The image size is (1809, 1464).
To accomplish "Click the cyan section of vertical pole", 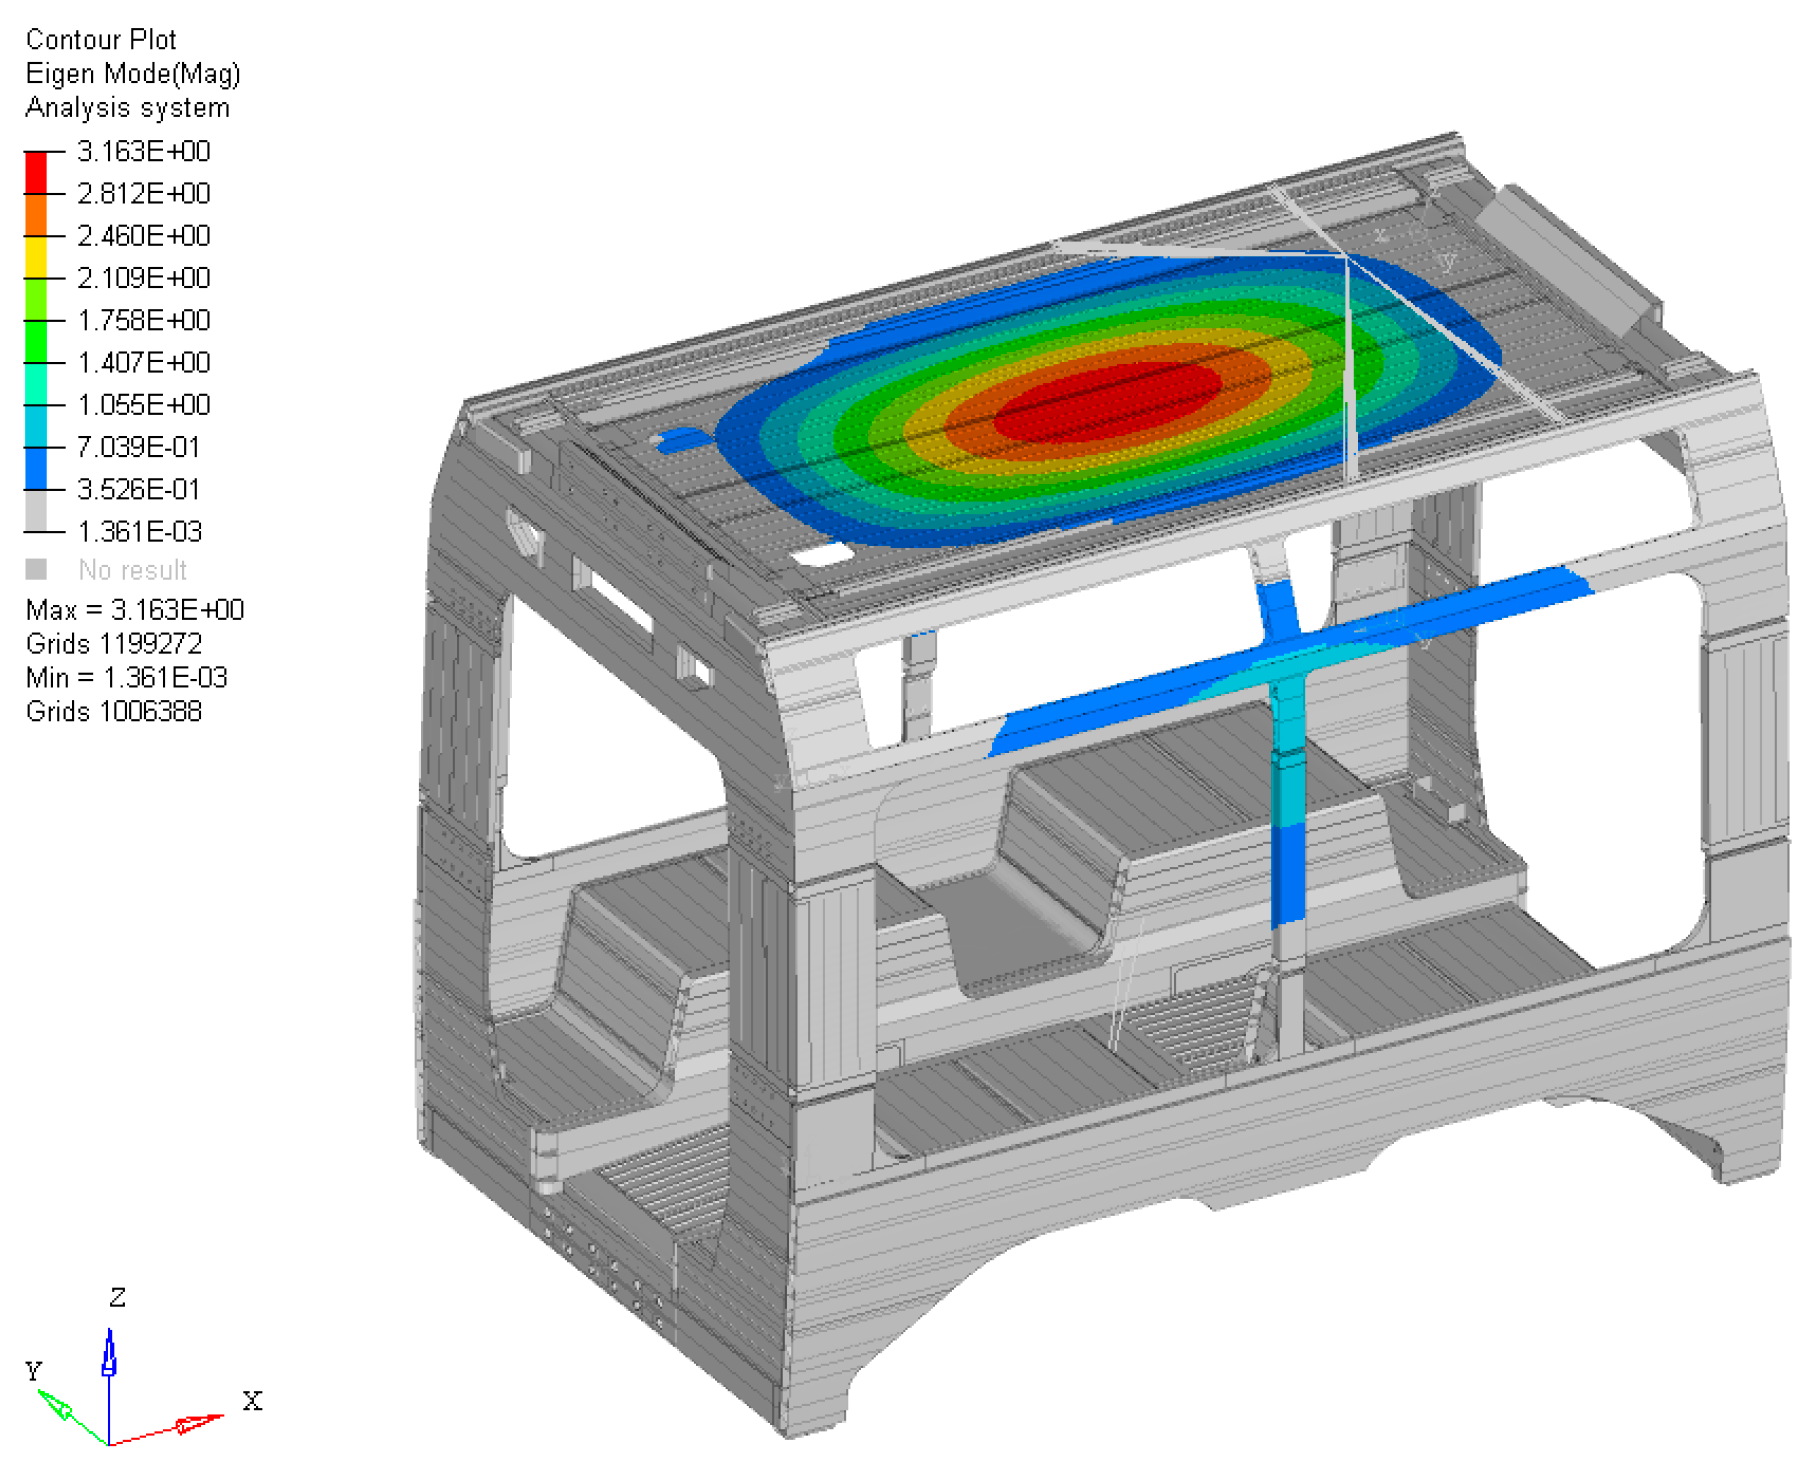I will pos(1288,750).
